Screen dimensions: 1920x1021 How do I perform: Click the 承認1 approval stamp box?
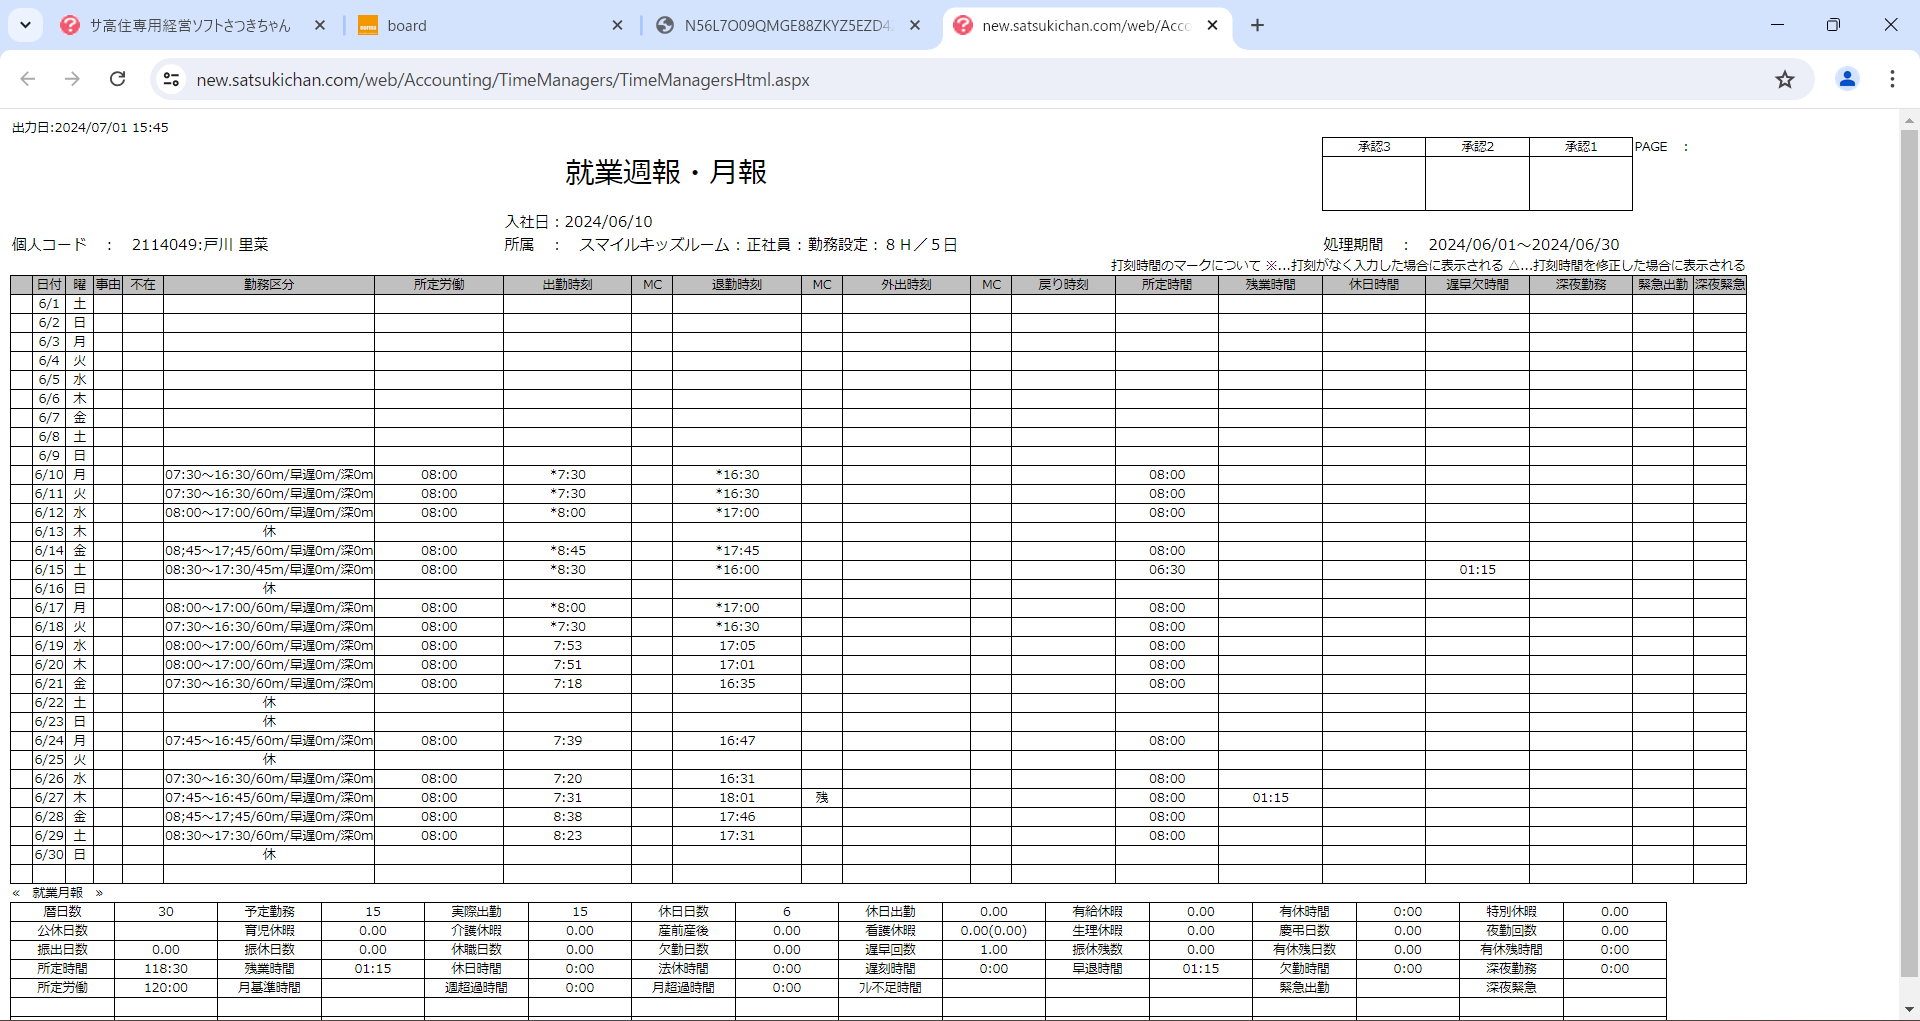click(x=1580, y=183)
